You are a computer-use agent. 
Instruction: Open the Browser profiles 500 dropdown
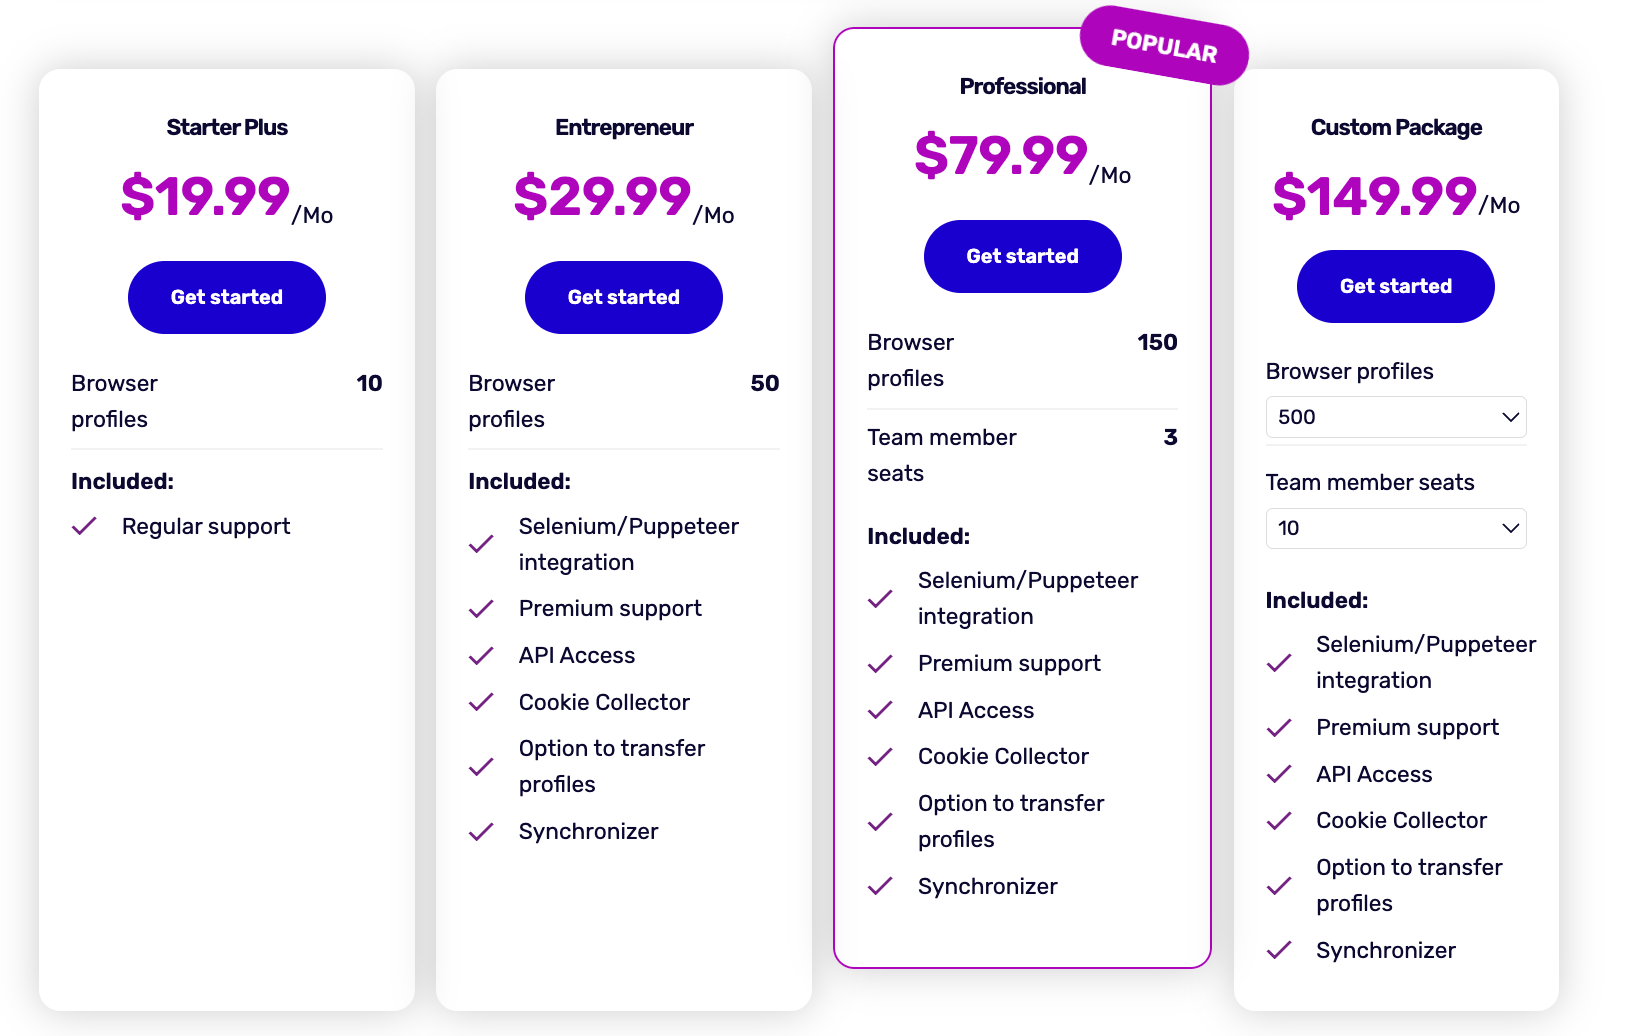[1395, 417]
